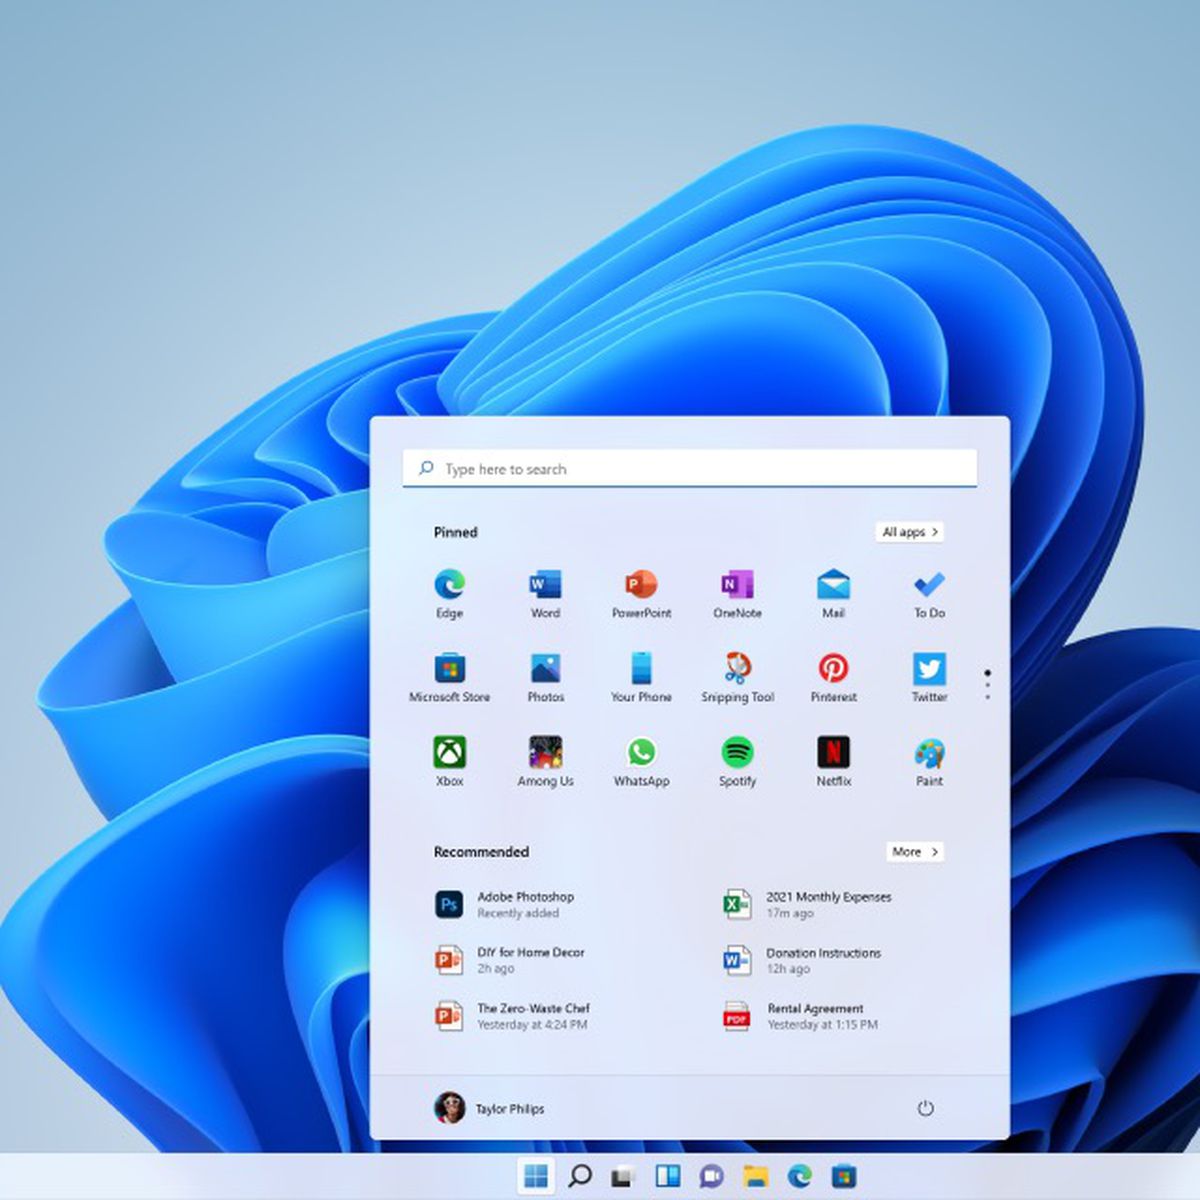Open Taylor Philips user account menu
1200x1200 pixels.
[489, 1108]
